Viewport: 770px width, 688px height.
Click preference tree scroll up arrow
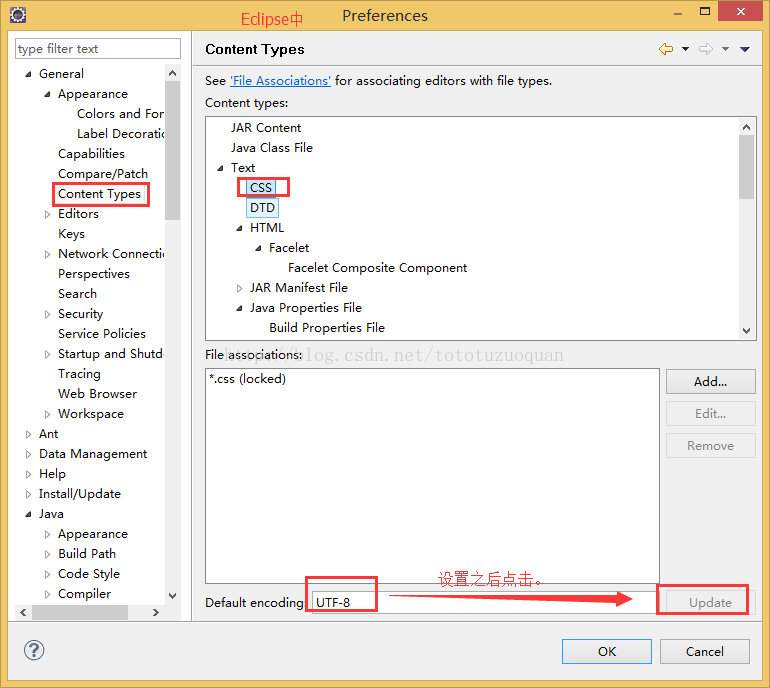click(x=172, y=74)
